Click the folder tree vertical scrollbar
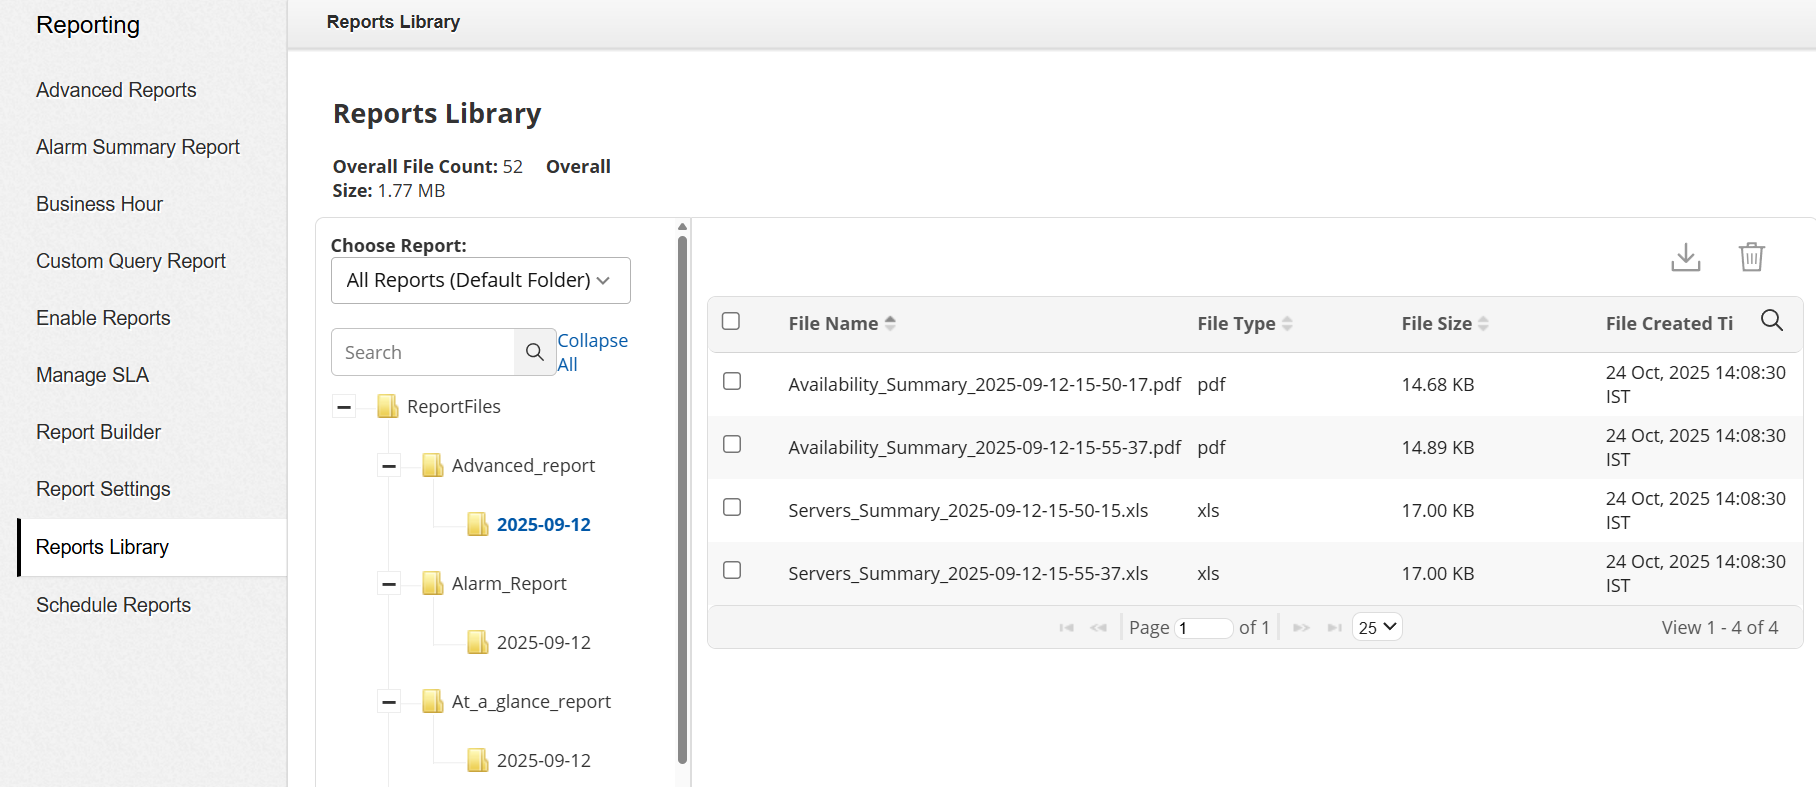 coord(682,500)
